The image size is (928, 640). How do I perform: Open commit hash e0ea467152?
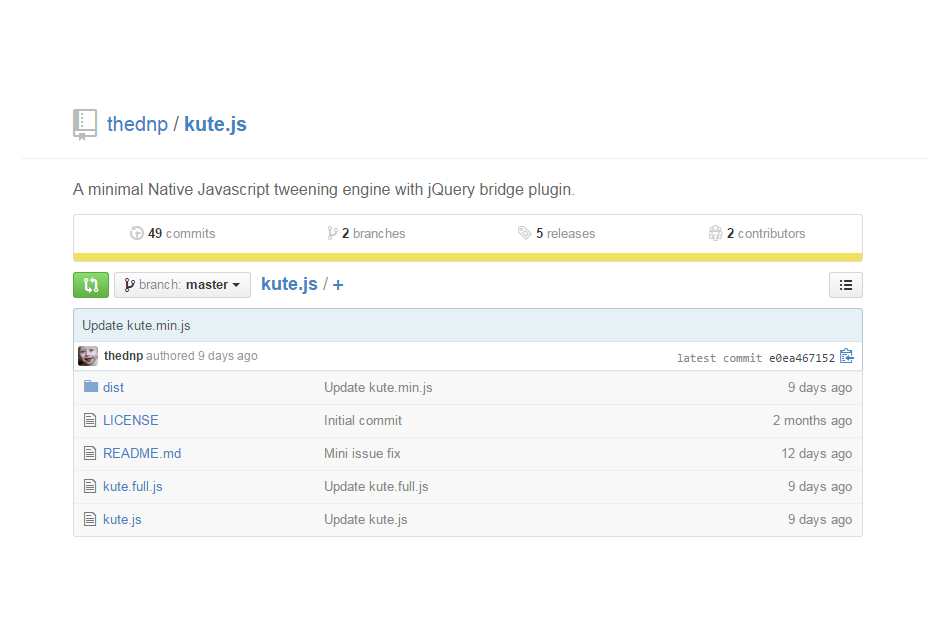(x=801, y=358)
